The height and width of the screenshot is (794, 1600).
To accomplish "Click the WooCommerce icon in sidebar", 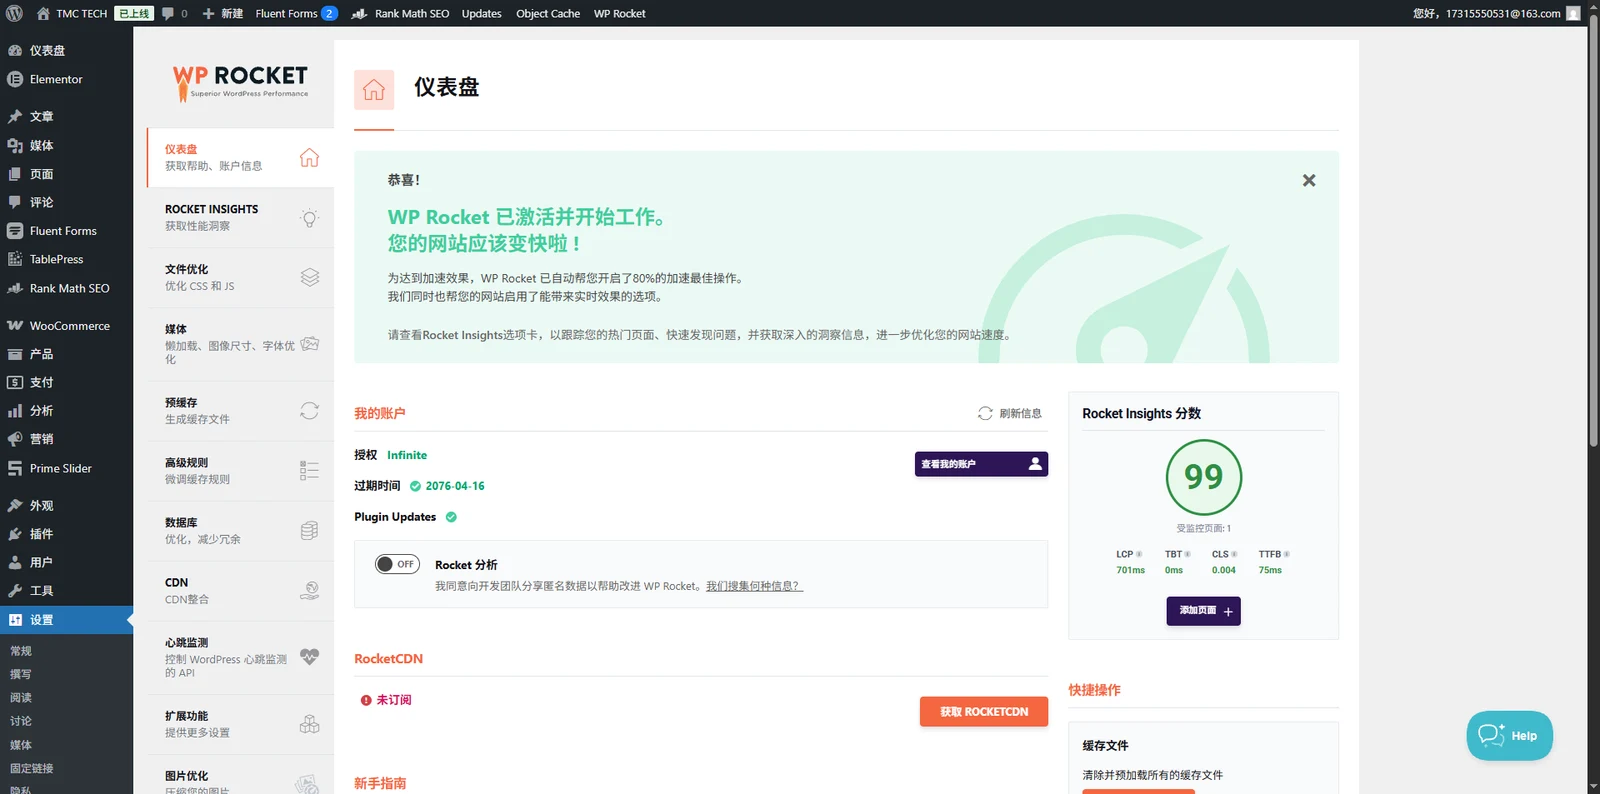I will click(x=15, y=326).
